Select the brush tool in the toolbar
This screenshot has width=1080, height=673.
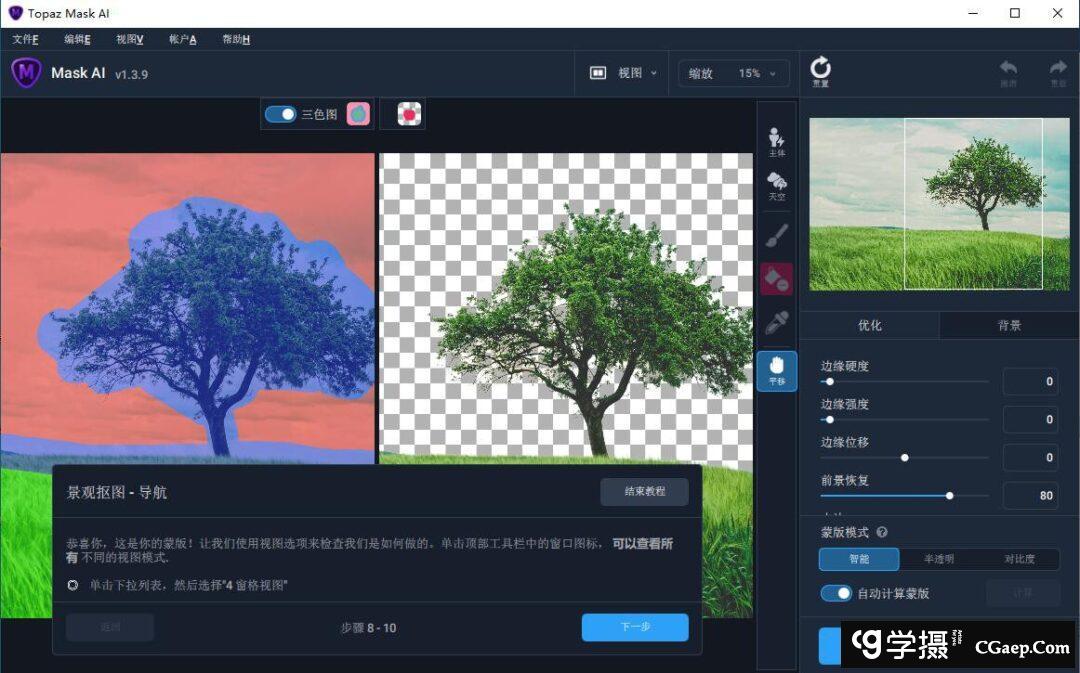(776, 236)
